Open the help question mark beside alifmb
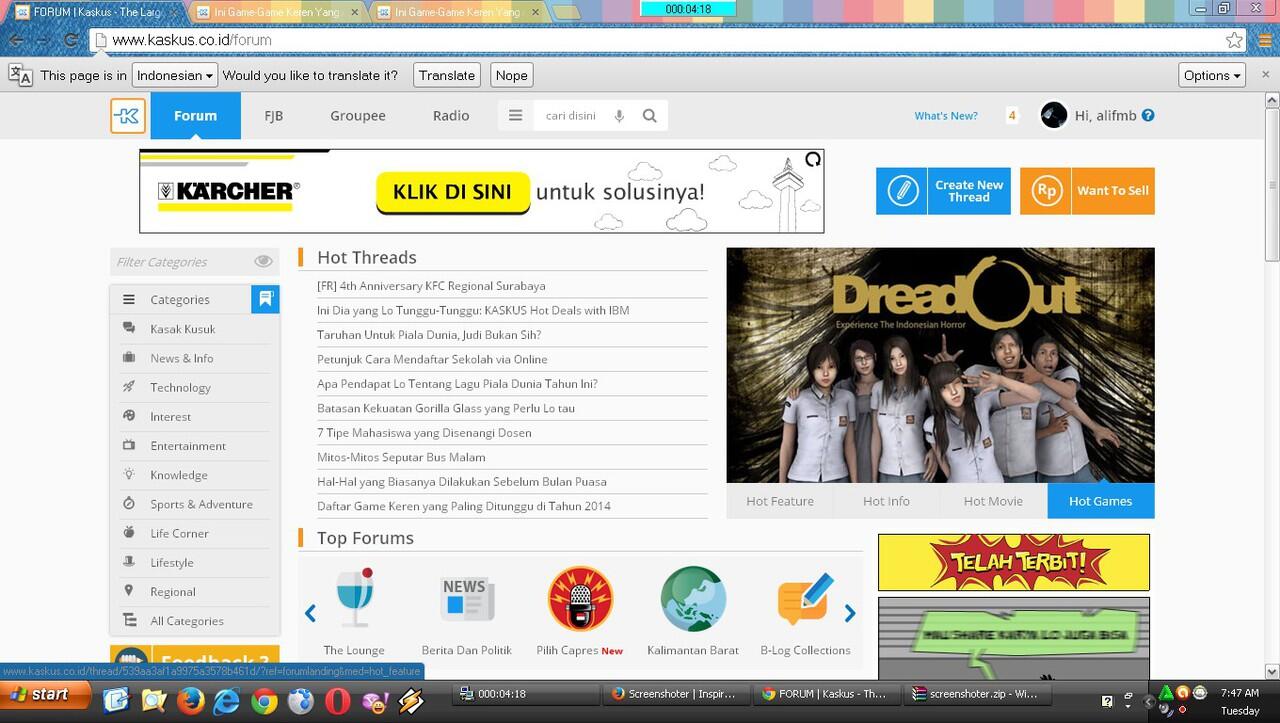Viewport: 1280px width, 723px height. pos(1148,116)
